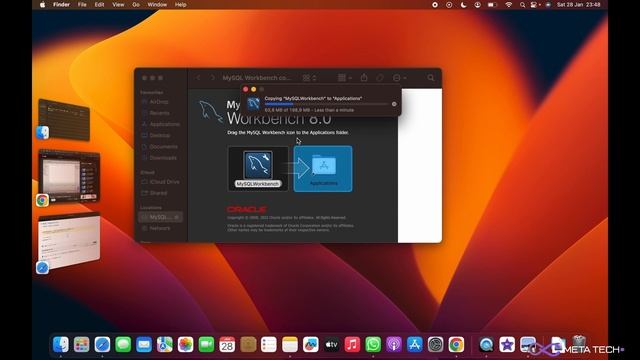Open Reminders from the Dock

tap(269, 344)
